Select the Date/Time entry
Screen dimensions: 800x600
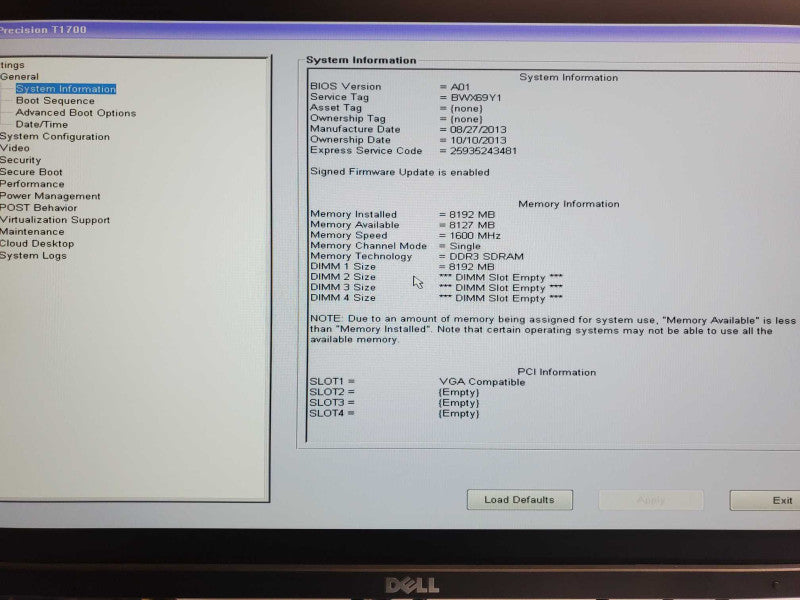42,124
